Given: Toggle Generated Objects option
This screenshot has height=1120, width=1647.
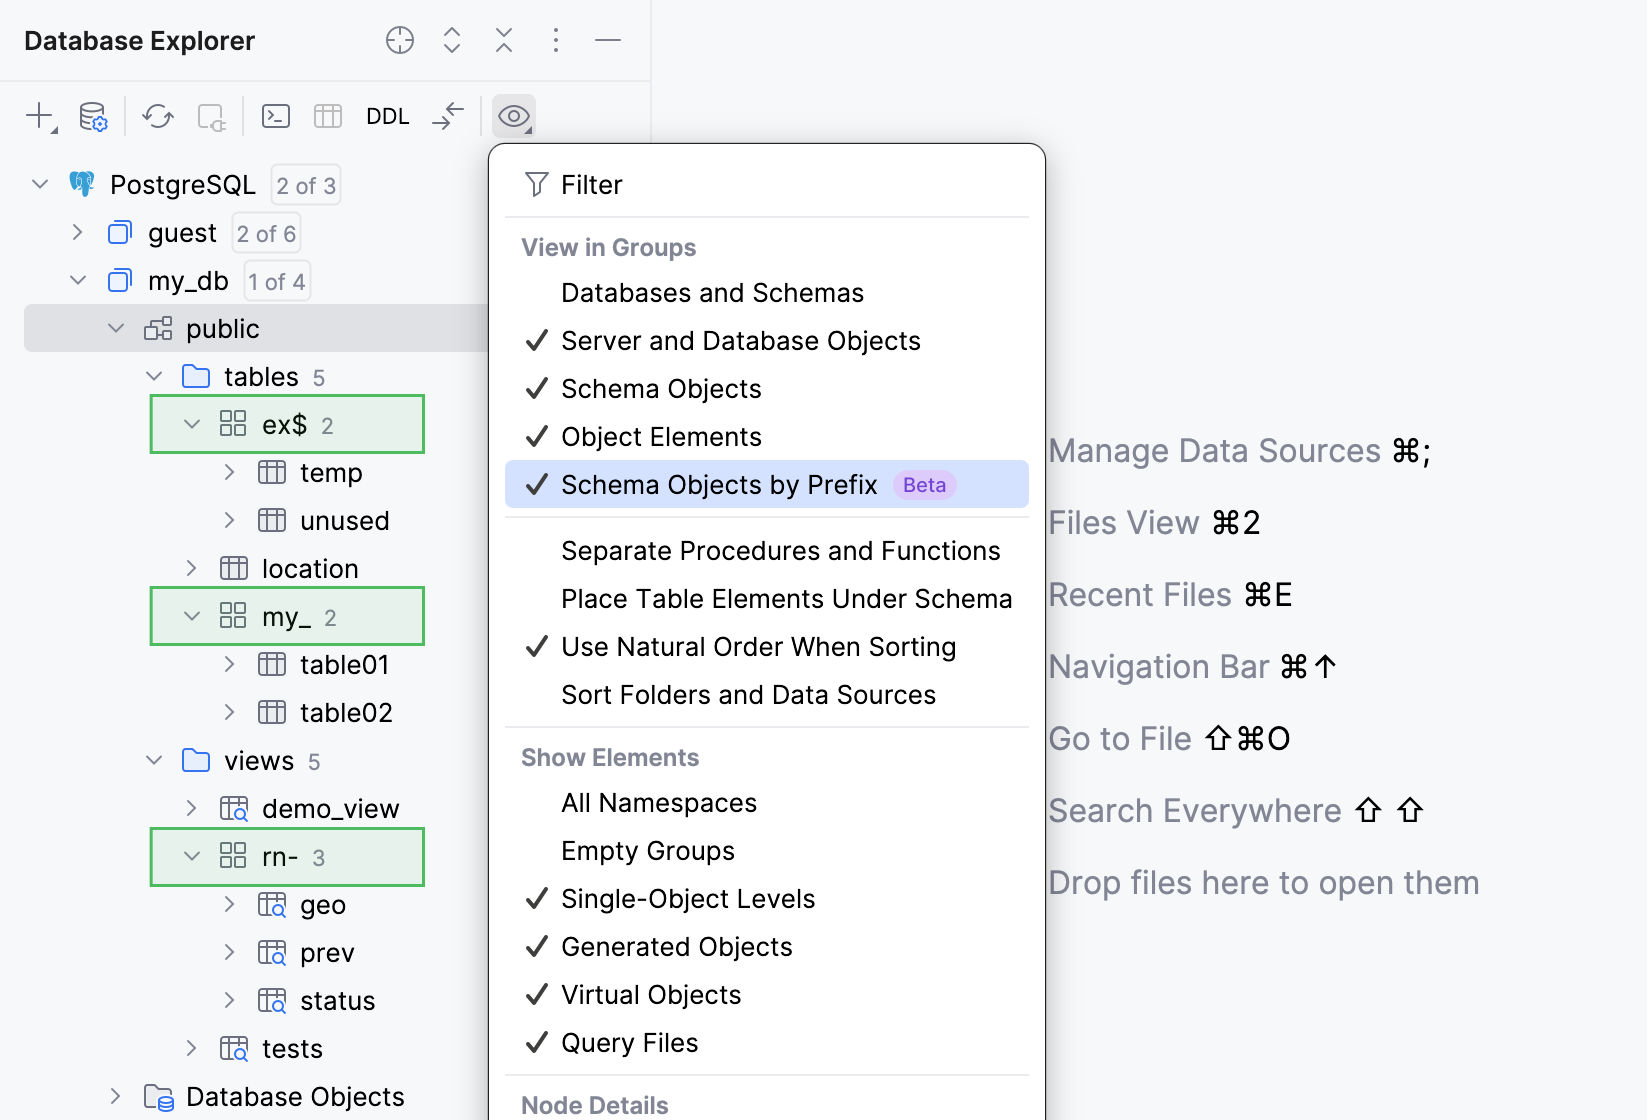Looking at the screenshot, I should coord(767,947).
